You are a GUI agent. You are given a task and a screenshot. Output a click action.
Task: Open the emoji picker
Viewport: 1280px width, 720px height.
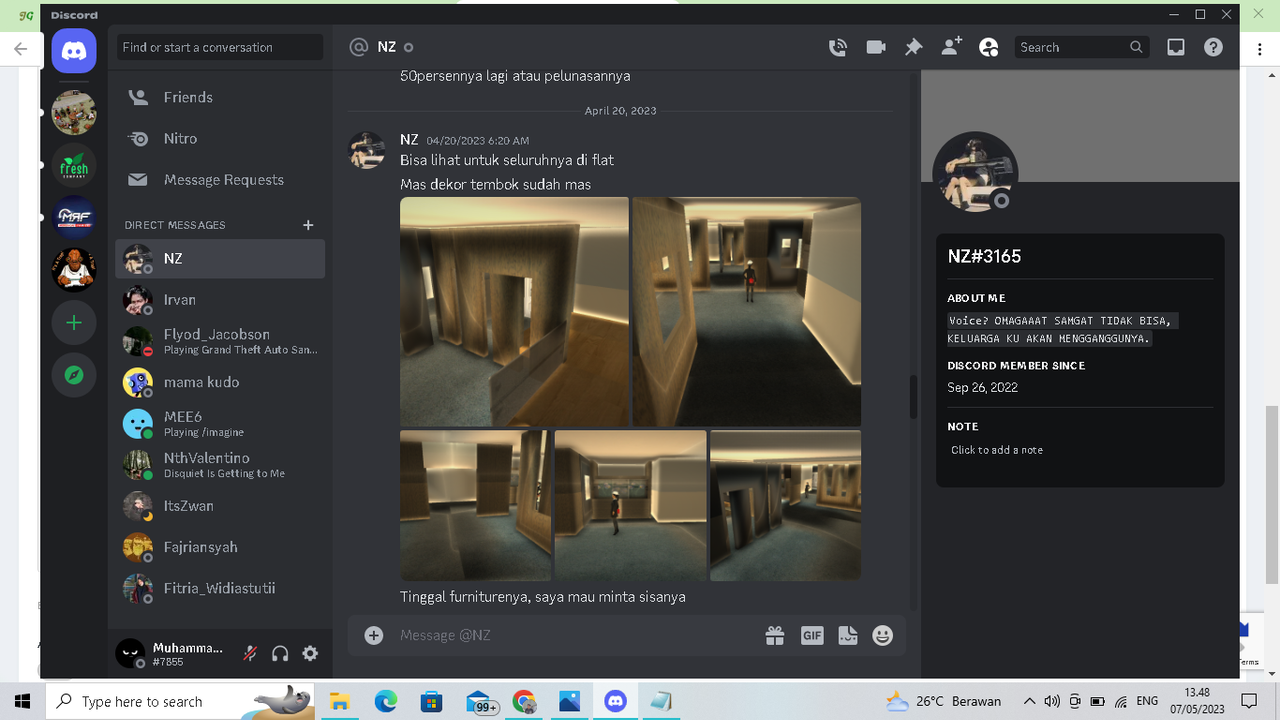tap(882, 635)
